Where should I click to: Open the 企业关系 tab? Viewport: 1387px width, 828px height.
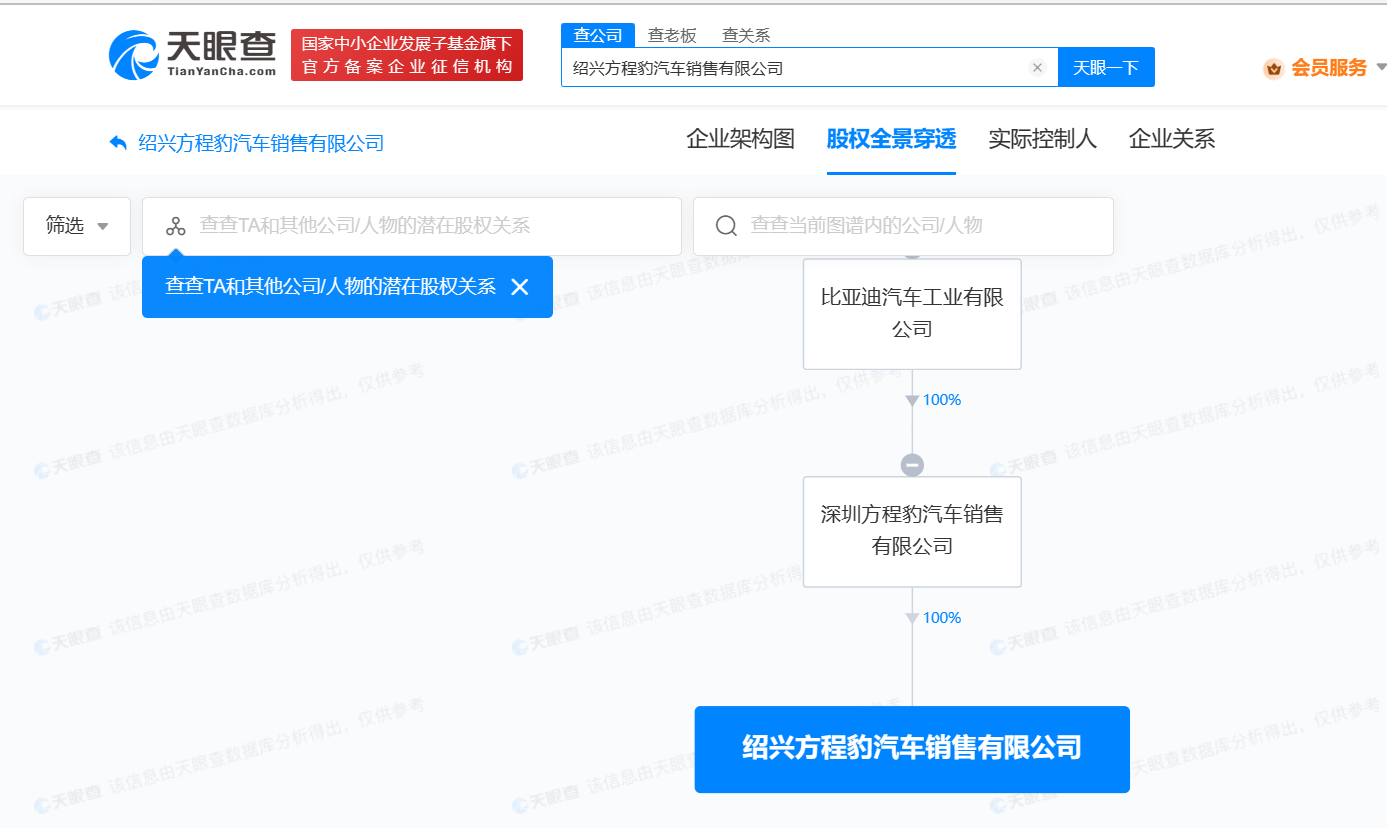pyautogui.click(x=1172, y=139)
